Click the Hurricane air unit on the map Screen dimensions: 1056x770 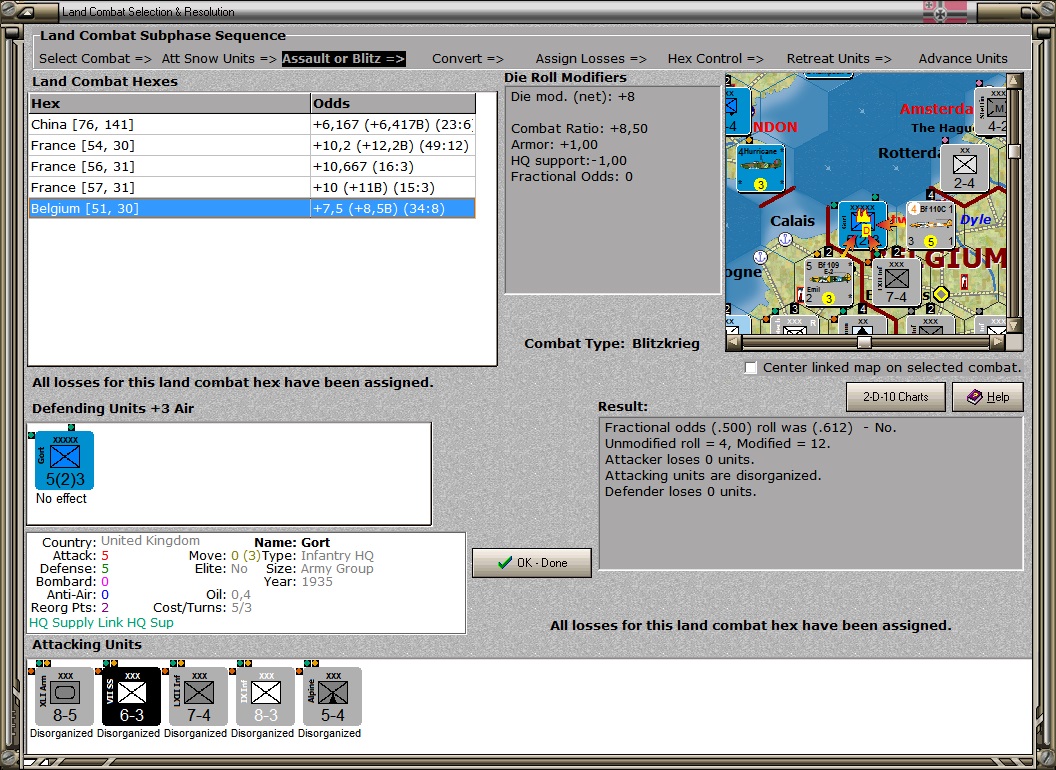tap(760, 168)
